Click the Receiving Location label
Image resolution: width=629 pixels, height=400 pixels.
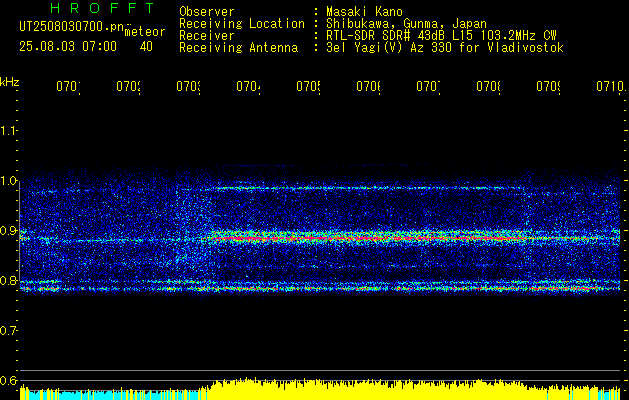pyautogui.click(x=242, y=24)
